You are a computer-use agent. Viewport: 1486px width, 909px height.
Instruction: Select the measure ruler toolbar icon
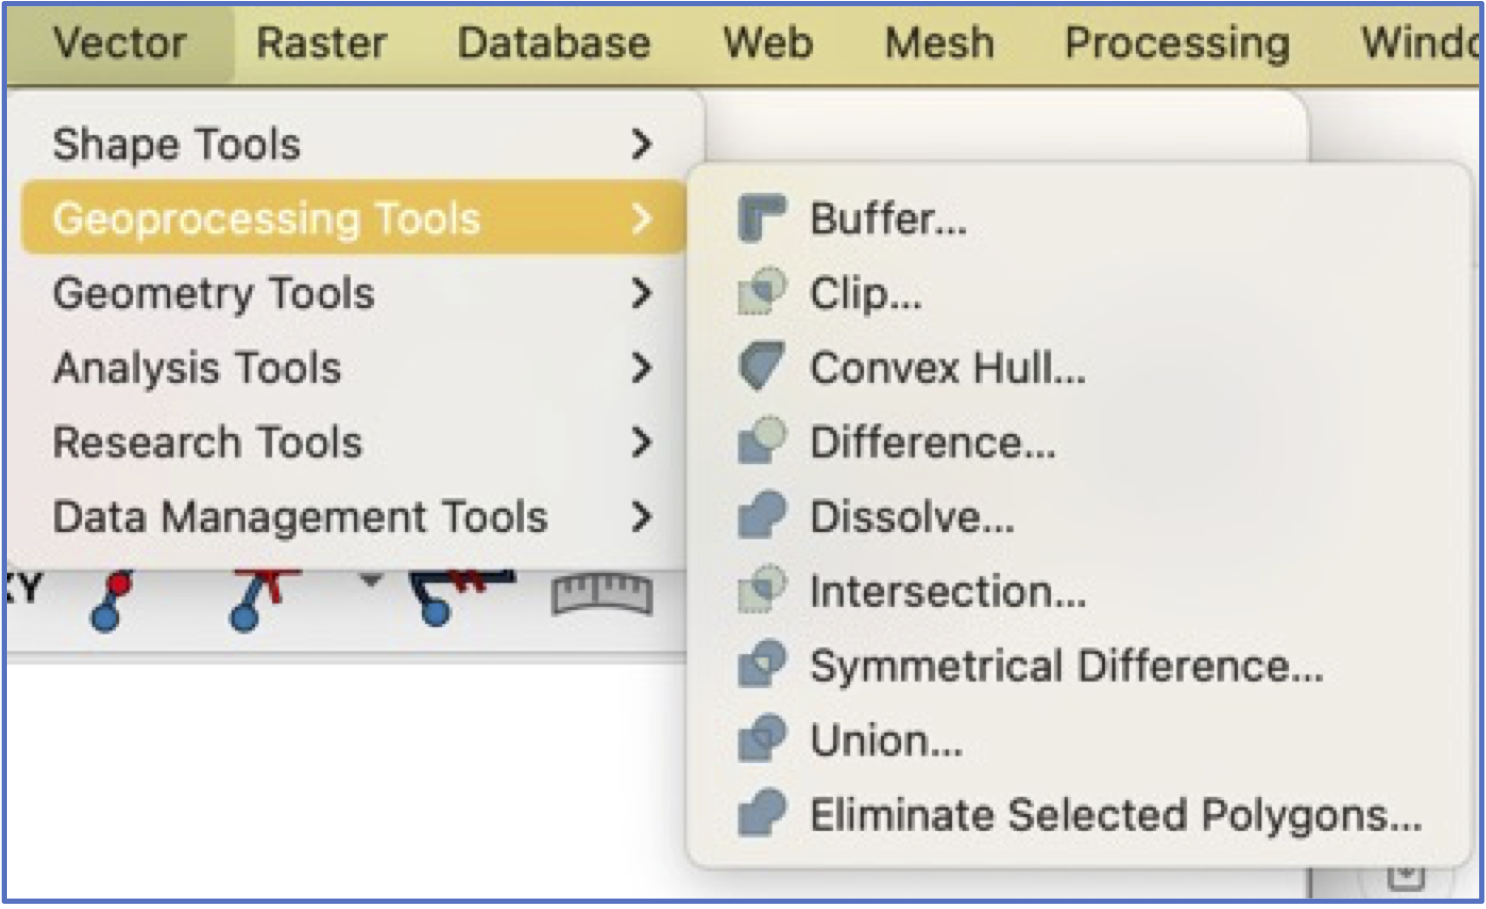602,594
